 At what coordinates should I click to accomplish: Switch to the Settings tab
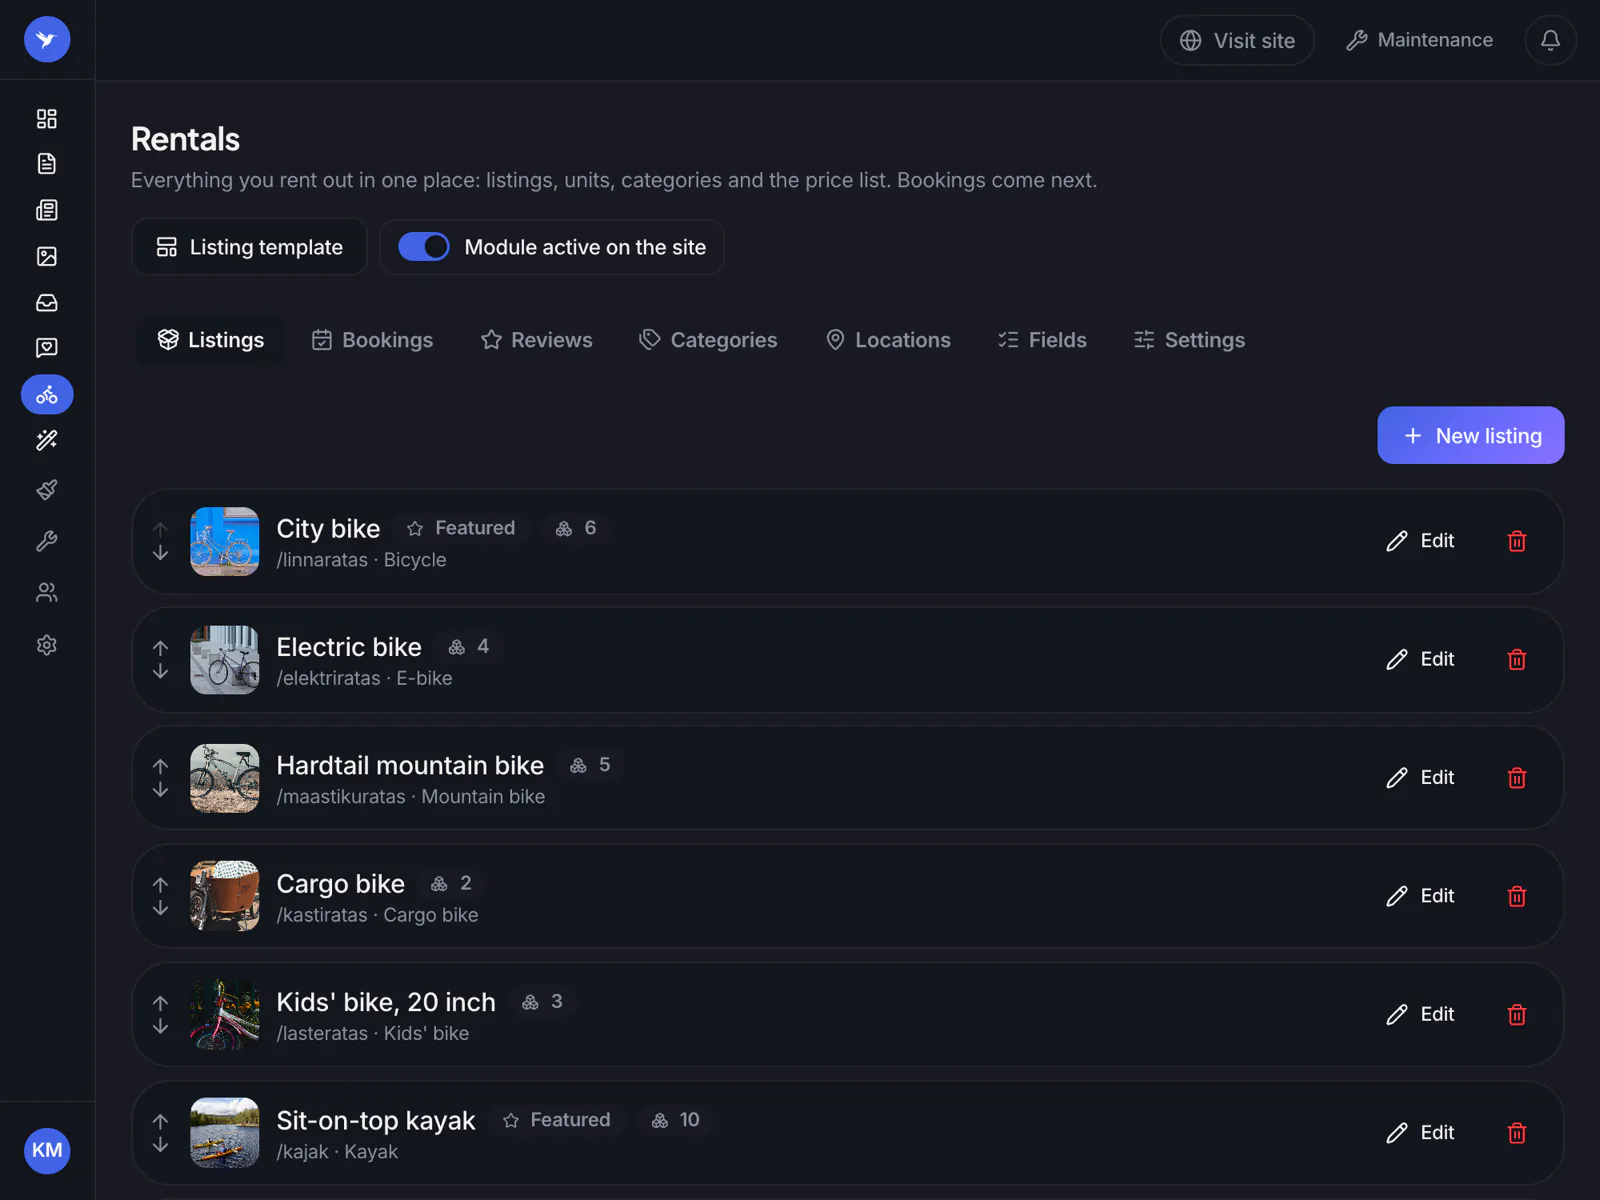point(1189,340)
